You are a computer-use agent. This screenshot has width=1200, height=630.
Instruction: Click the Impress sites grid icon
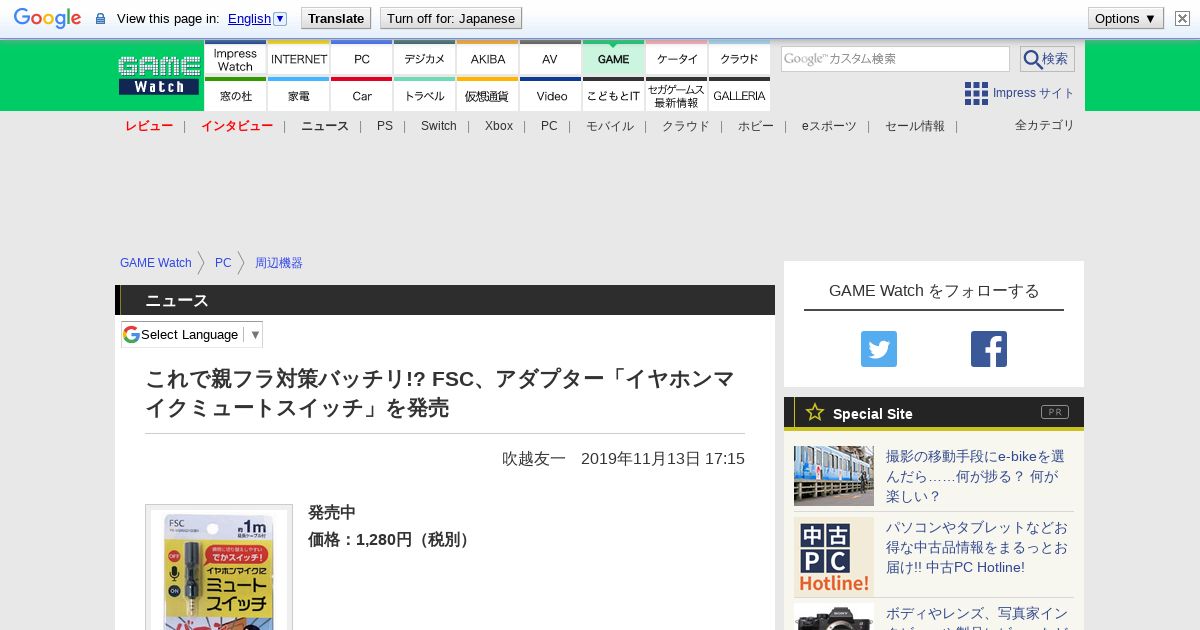976,93
